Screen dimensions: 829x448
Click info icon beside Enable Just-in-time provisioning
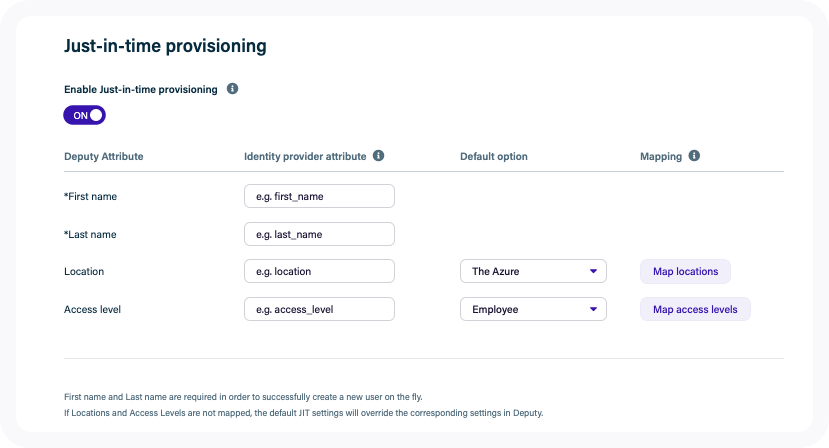click(232, 89)
